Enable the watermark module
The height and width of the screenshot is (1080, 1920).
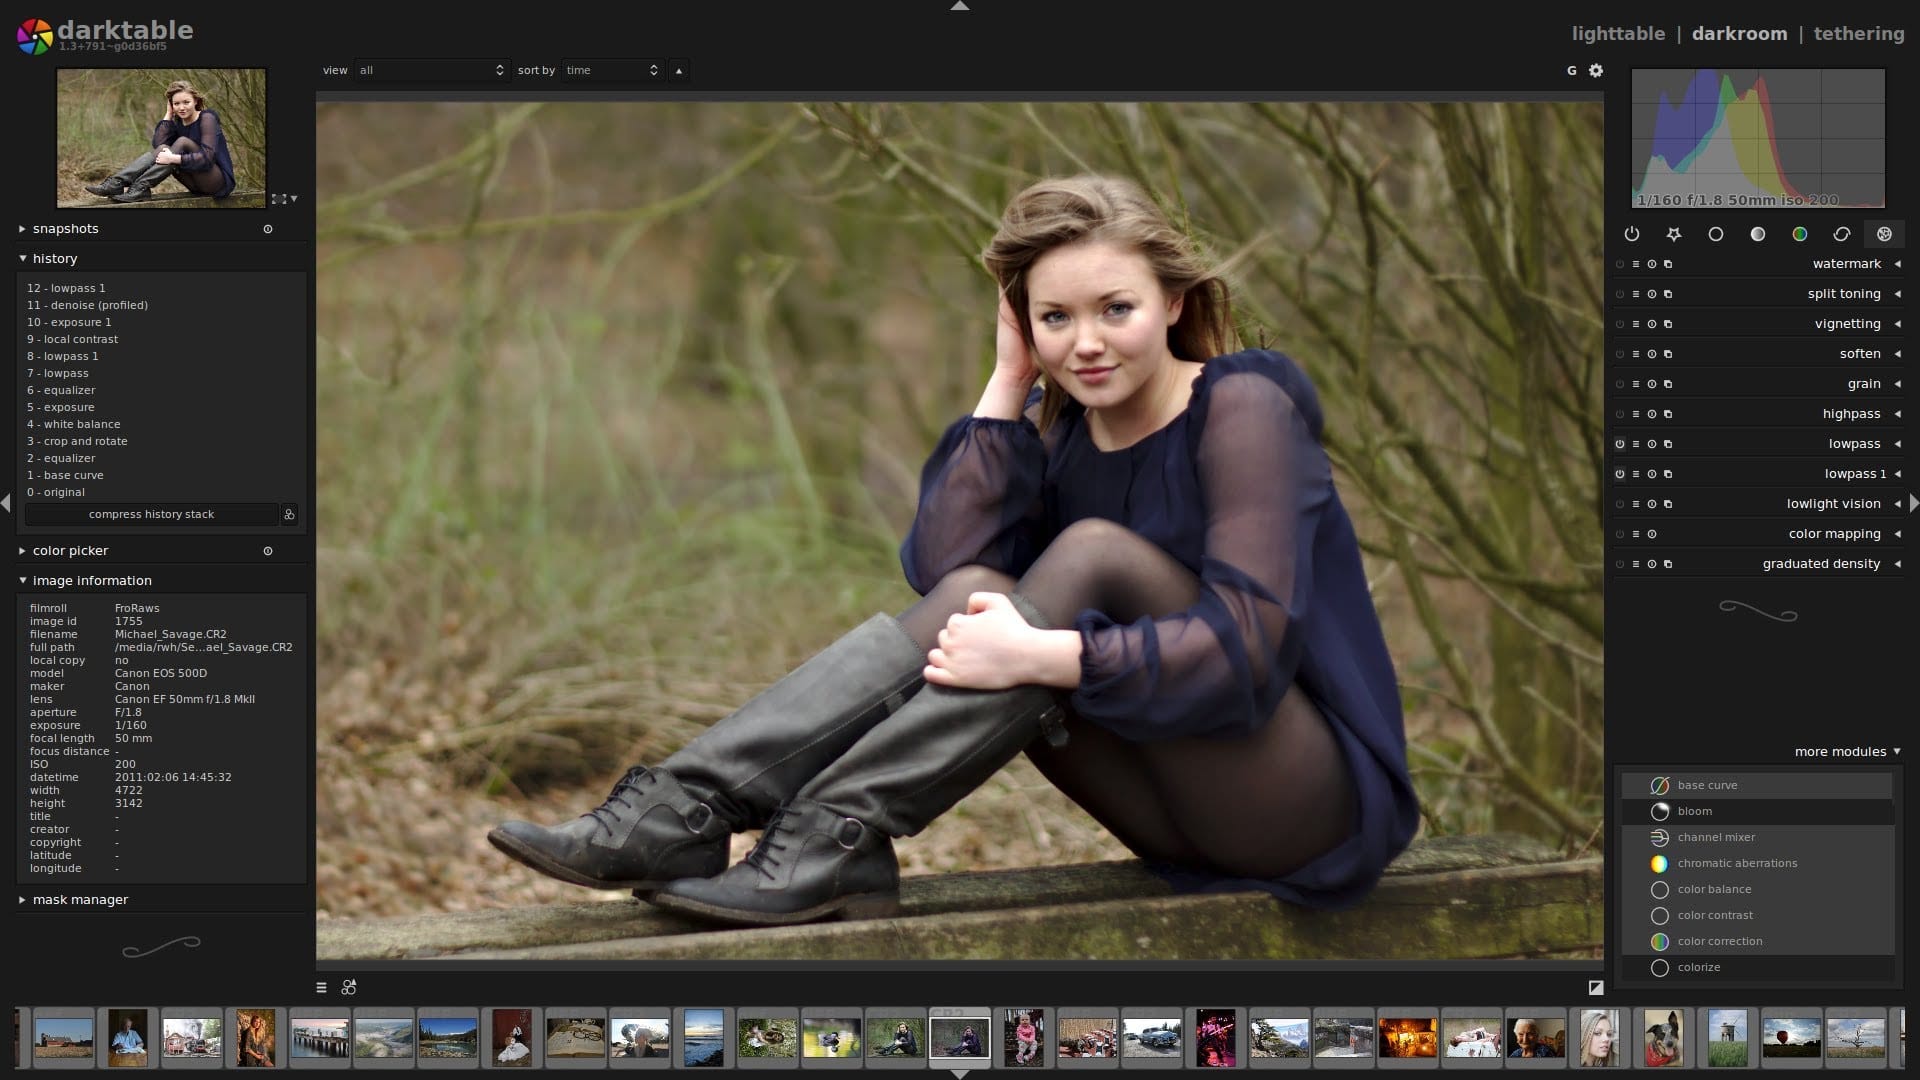coord(1620,264)
